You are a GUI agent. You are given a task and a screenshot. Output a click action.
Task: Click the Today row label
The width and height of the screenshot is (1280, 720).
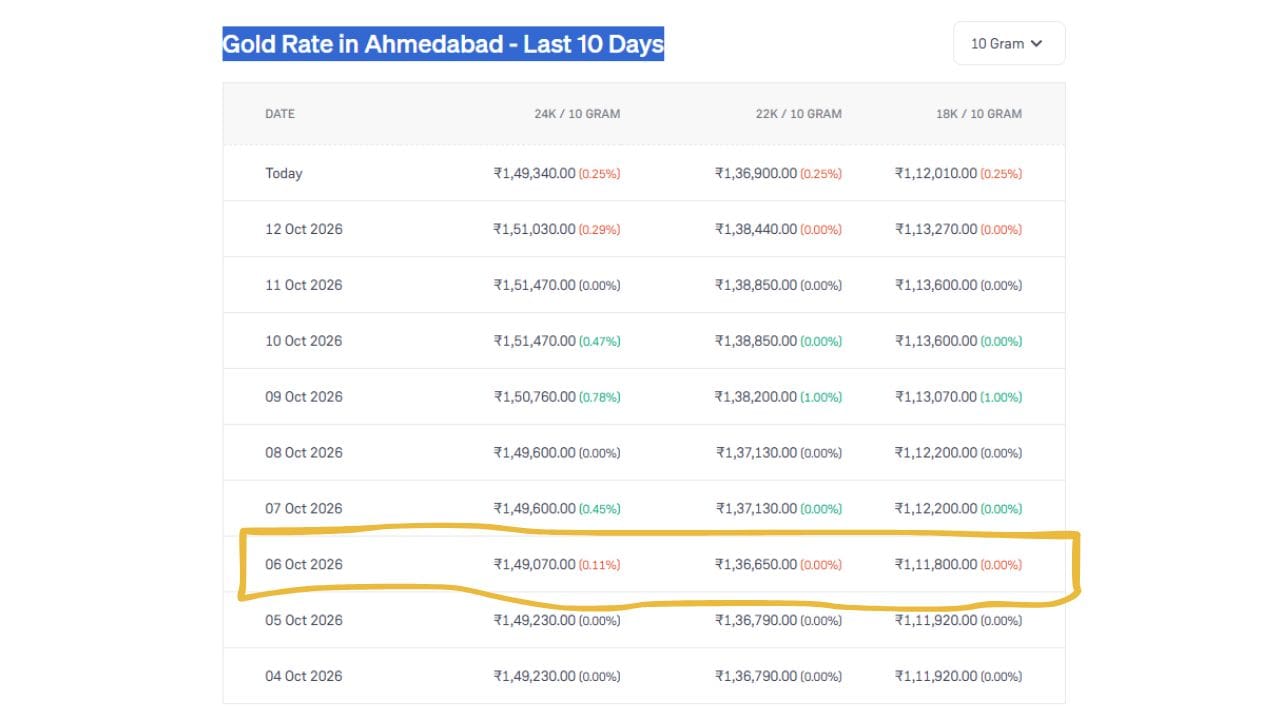(x=284, y=173)
